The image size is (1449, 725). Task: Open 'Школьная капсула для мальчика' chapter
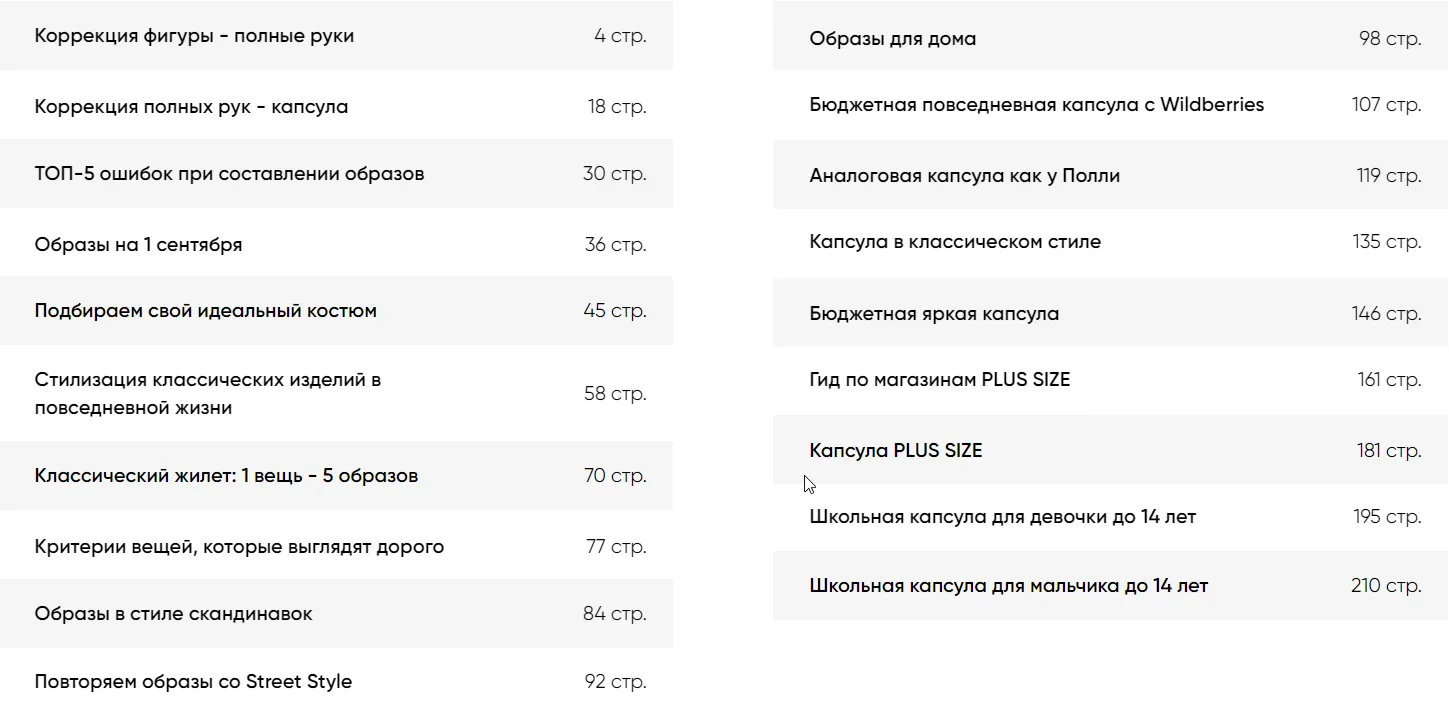[x=1008, y=586]
